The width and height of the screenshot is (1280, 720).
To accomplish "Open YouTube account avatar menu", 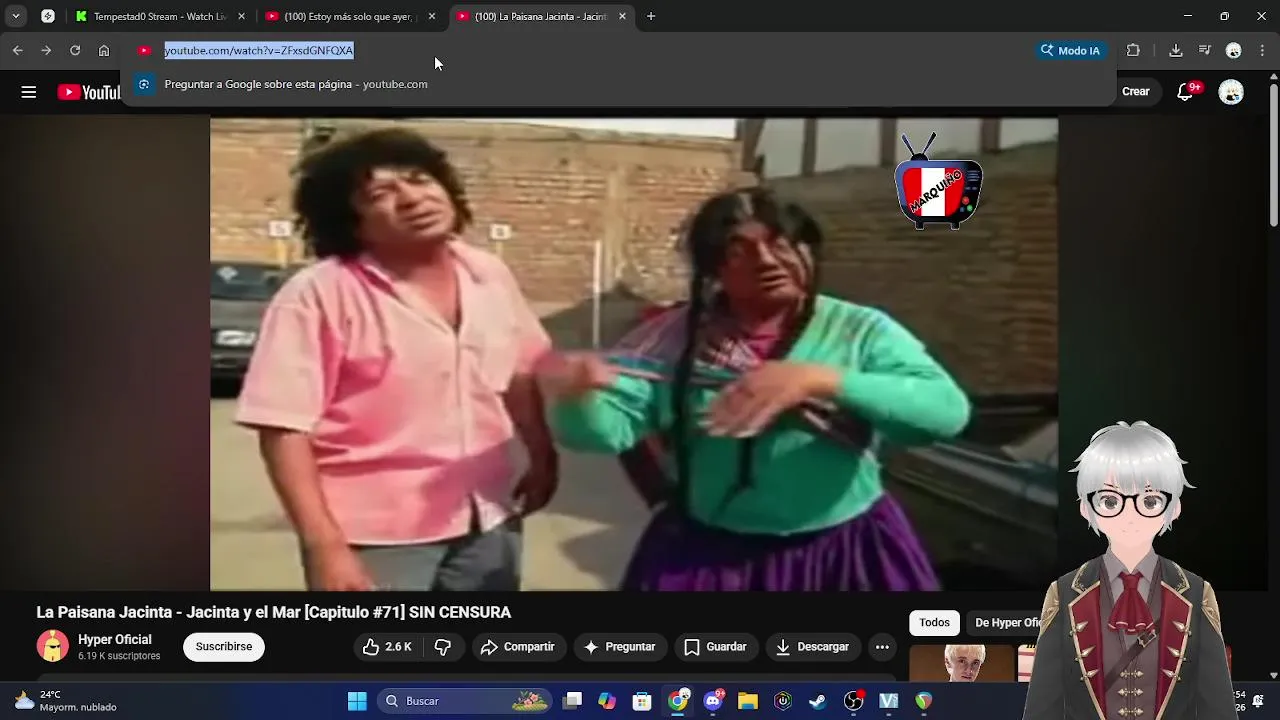I will pos(1231,92).
